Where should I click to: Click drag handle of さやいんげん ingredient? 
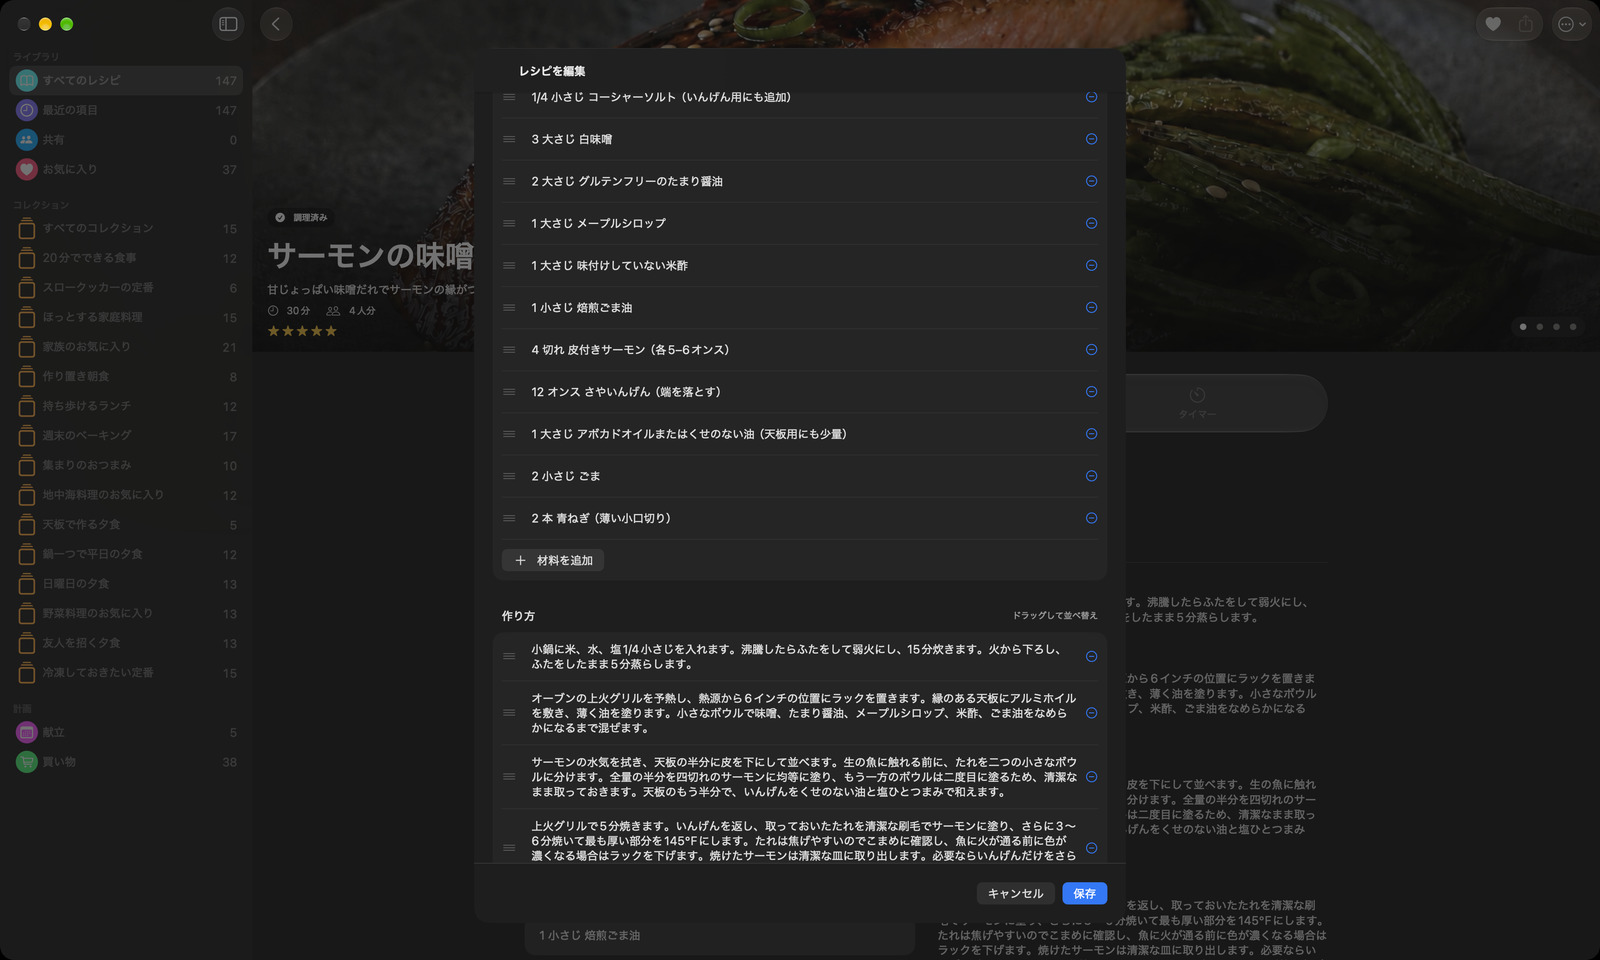(509, 392)
